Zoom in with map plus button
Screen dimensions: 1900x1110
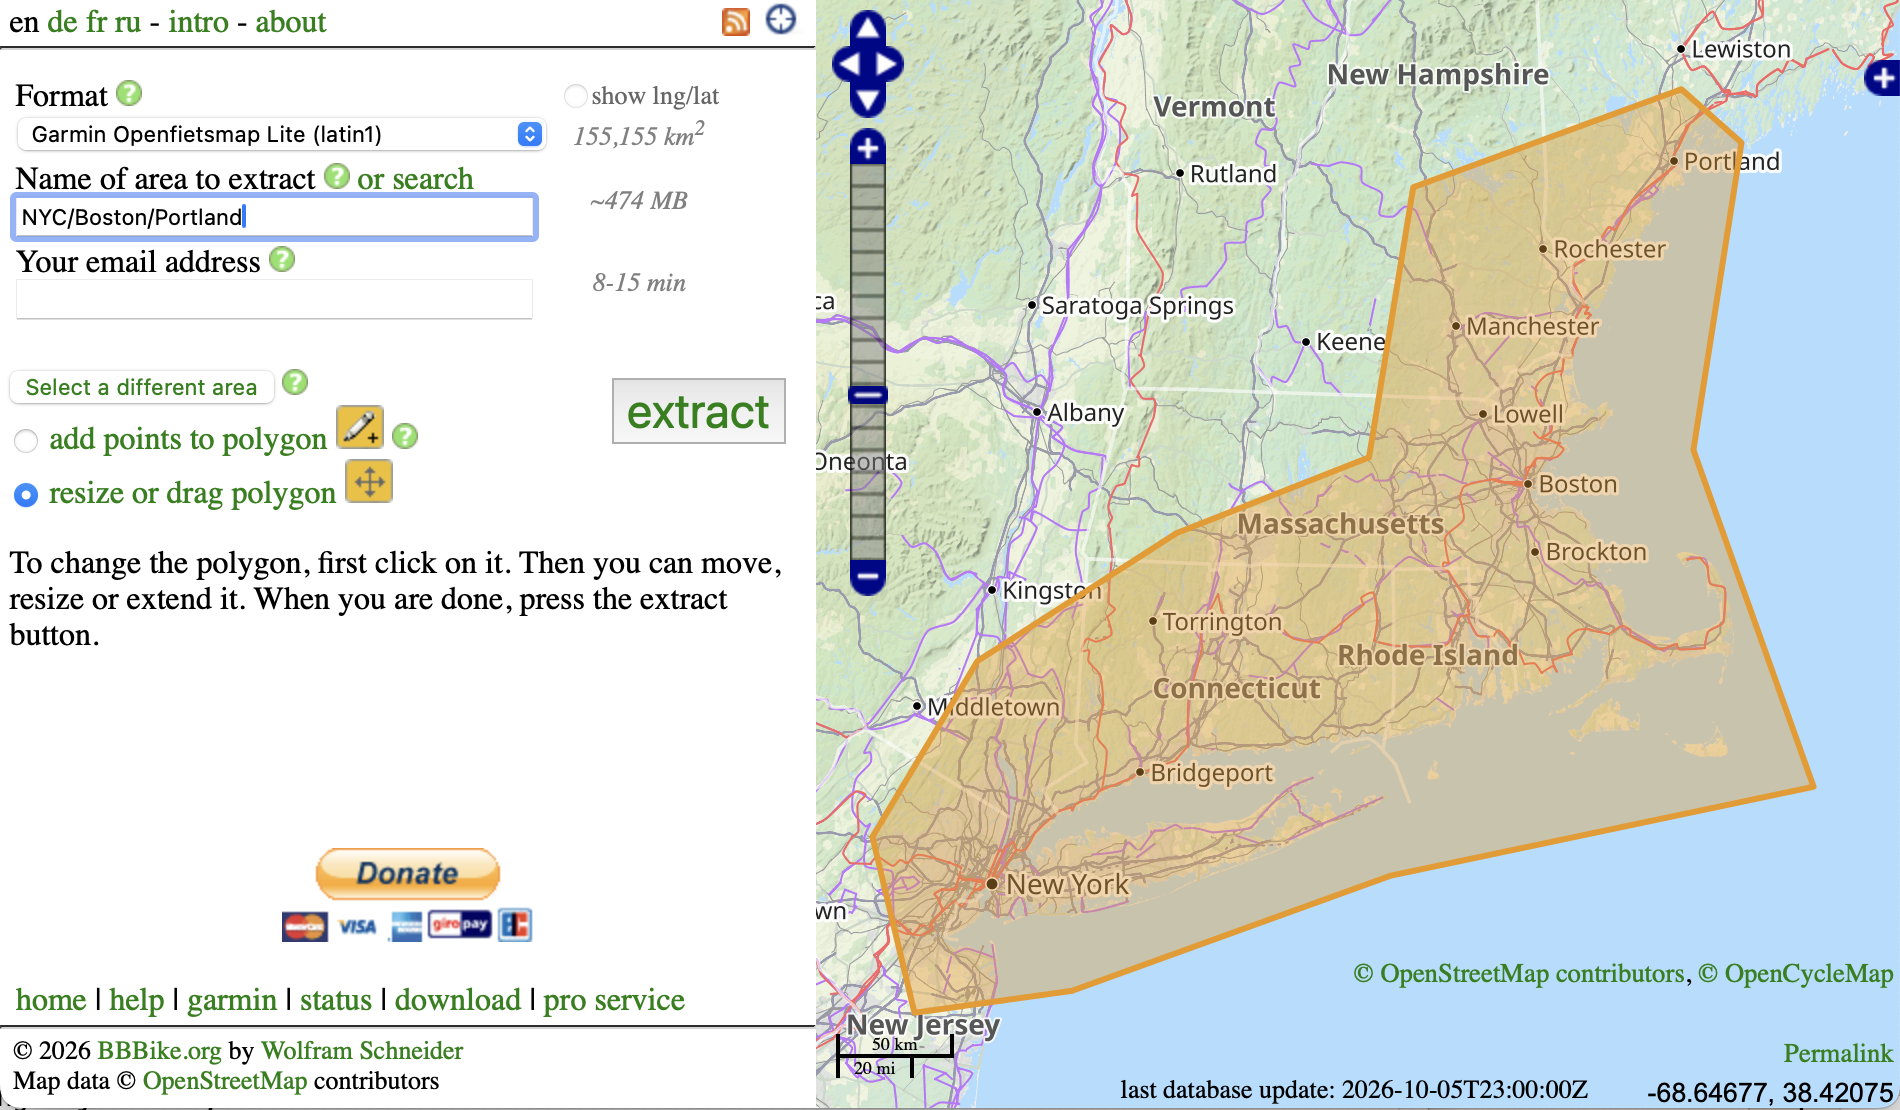[868, 148]
